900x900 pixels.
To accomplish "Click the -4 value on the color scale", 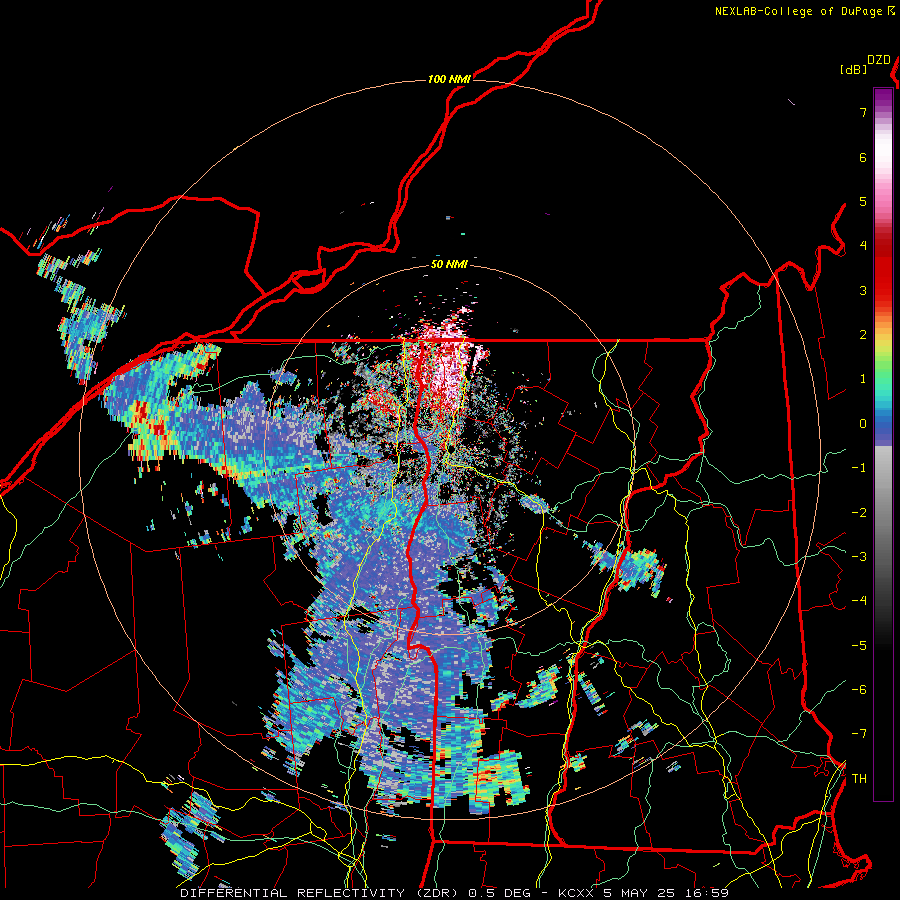I will (859, 601).
